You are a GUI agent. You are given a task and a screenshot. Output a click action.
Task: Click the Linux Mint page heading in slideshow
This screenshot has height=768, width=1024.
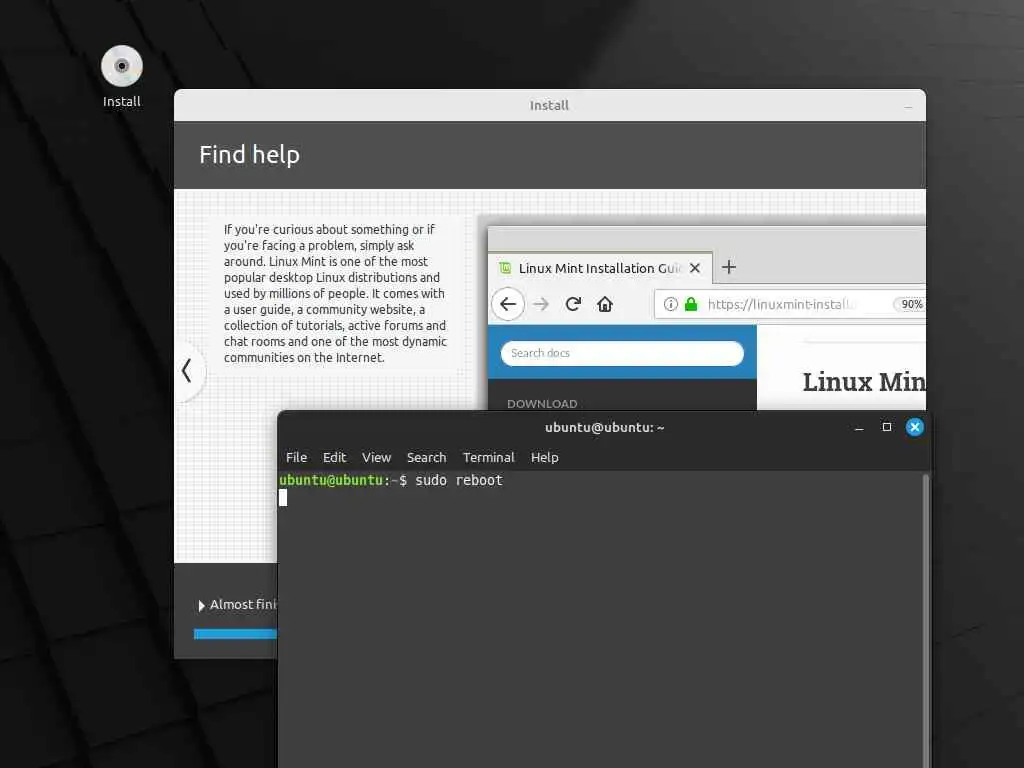pyautogui.click(x=864, y=382)
